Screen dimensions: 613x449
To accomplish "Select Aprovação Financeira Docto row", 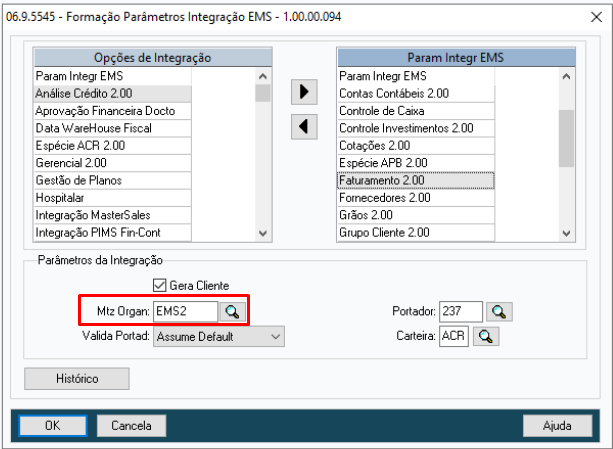I will pyautogui.click(x=113, y=111).
